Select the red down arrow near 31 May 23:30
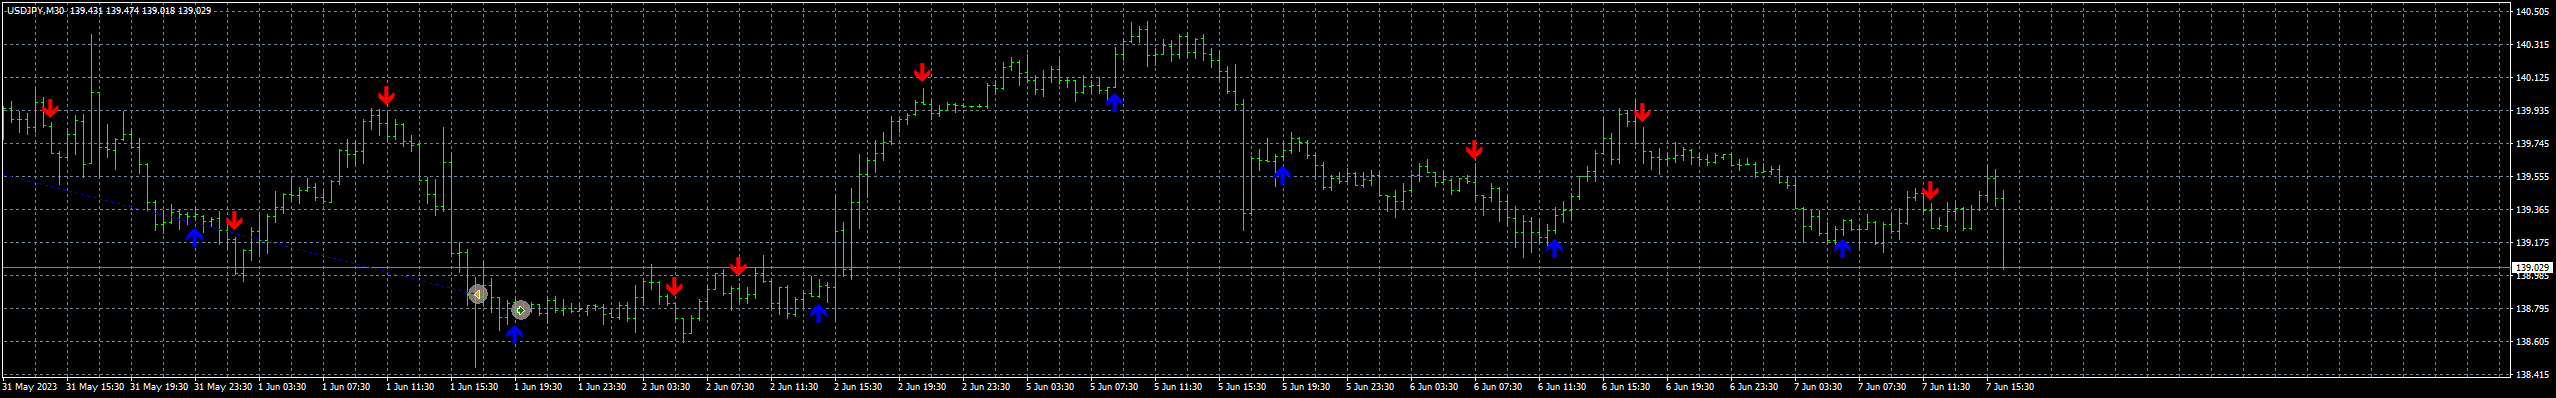 233,220
